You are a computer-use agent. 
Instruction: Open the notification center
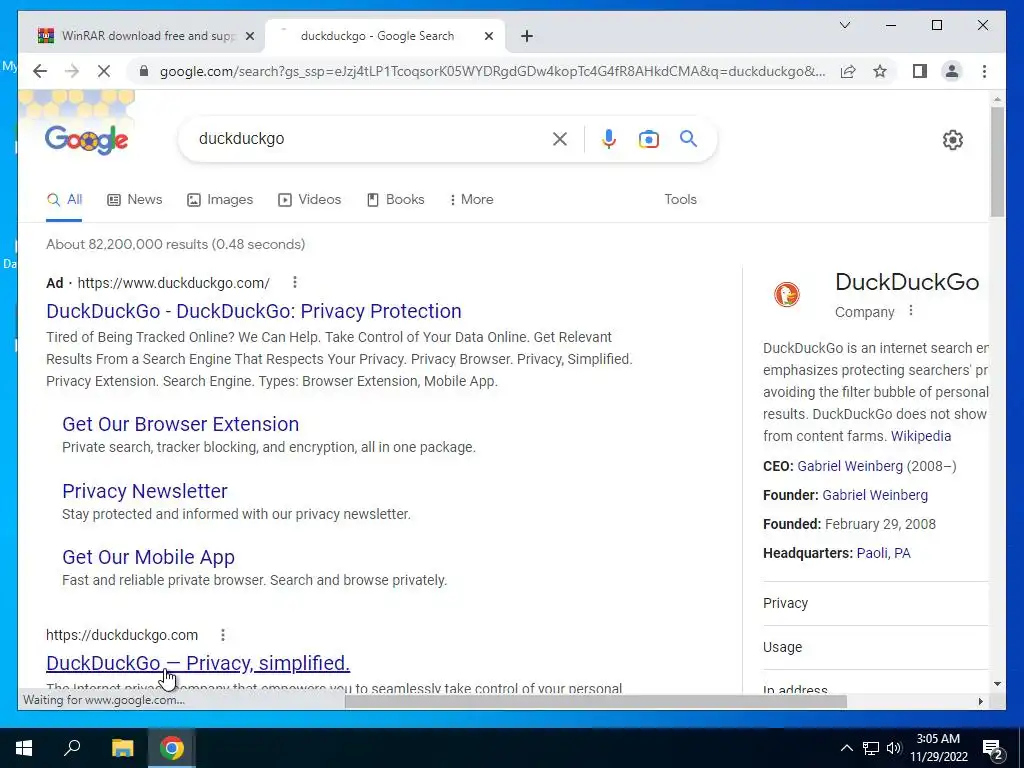pos(993,749)
